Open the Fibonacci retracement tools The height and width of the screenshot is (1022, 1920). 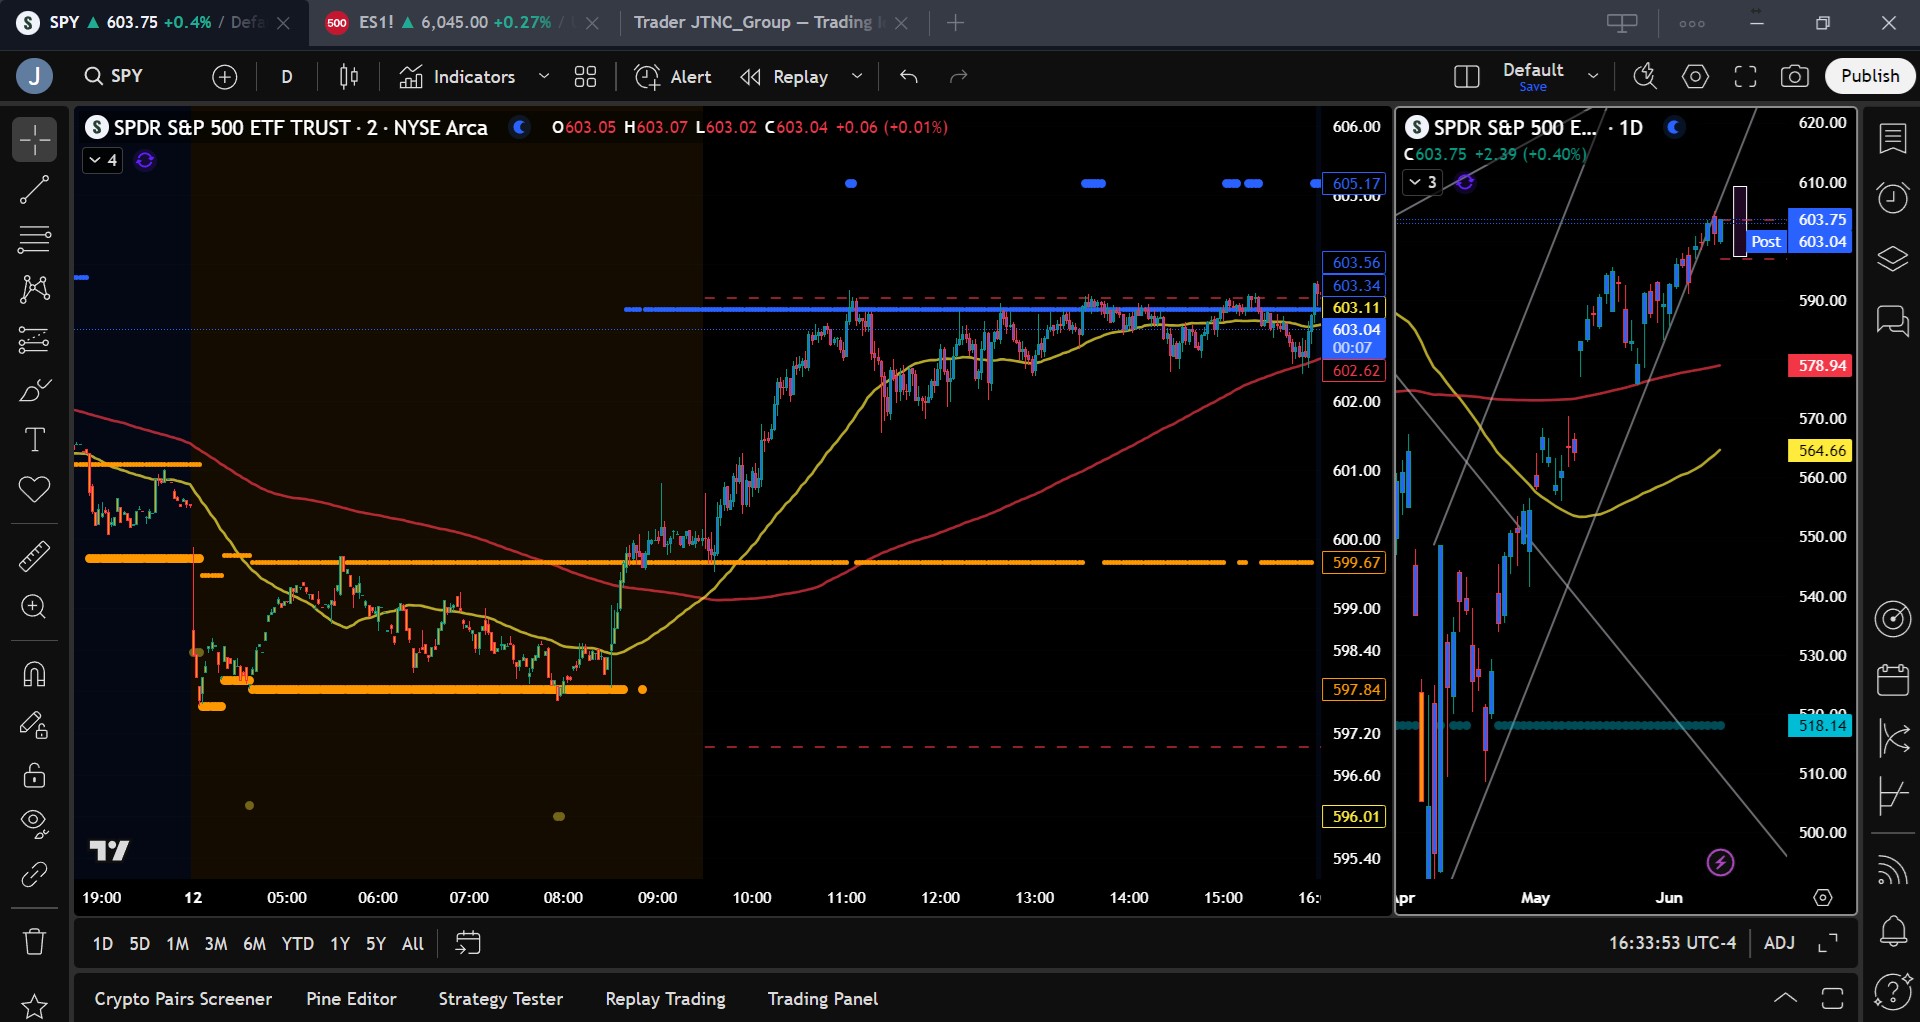(34, 239)
